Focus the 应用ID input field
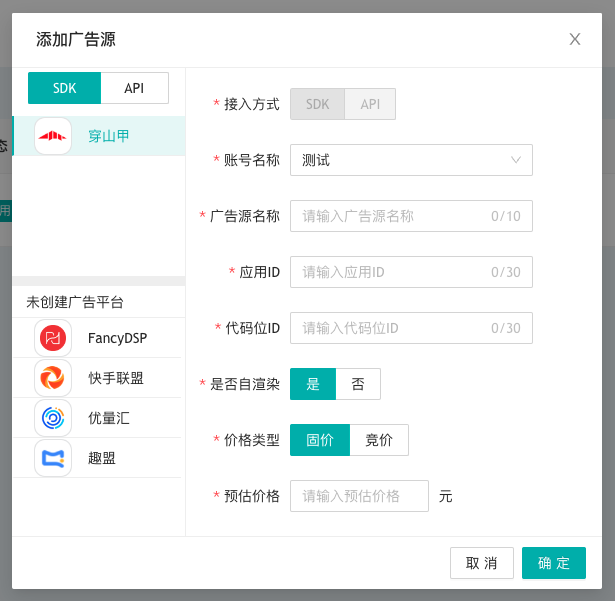This screenshot has width=615, height=601. [390, 272]
